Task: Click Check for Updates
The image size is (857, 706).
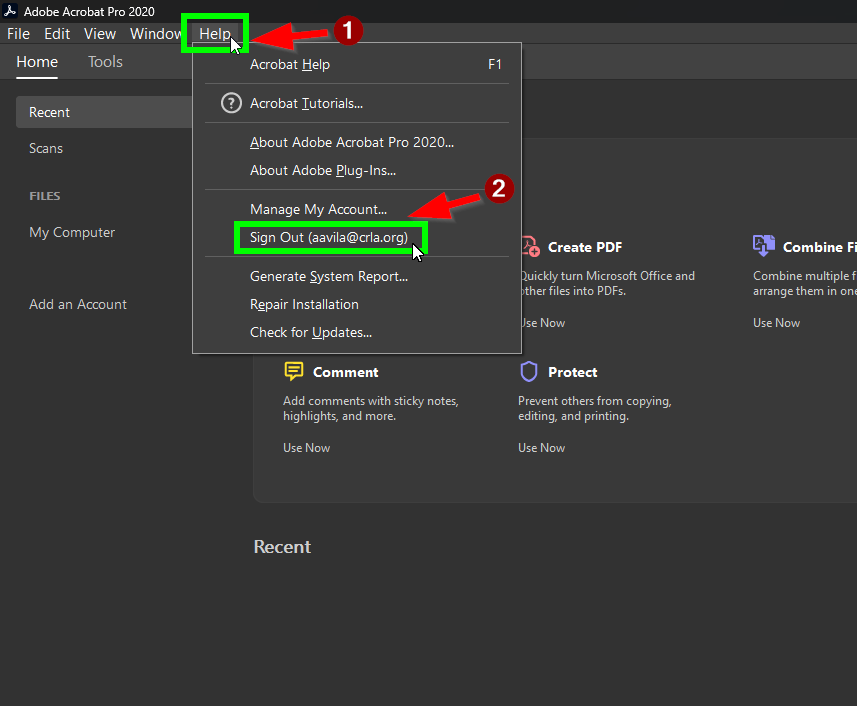Action: coord(357,333)
